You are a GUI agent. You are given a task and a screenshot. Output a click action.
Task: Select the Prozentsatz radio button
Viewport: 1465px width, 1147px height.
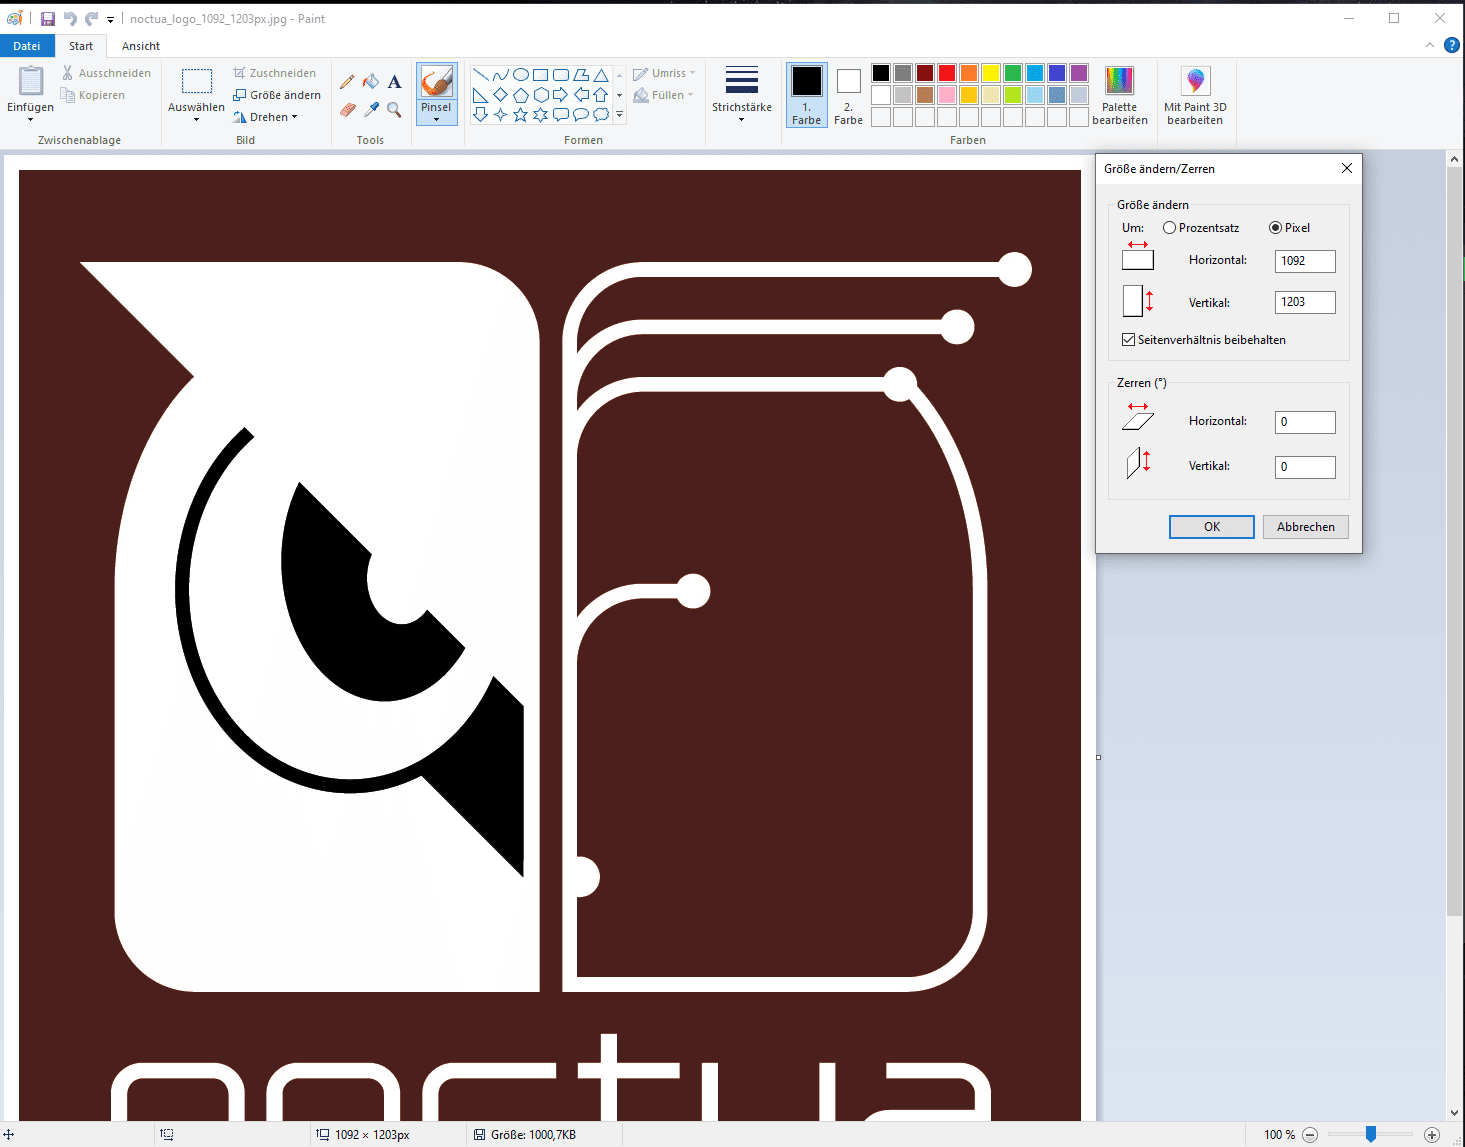point(1169,228)
